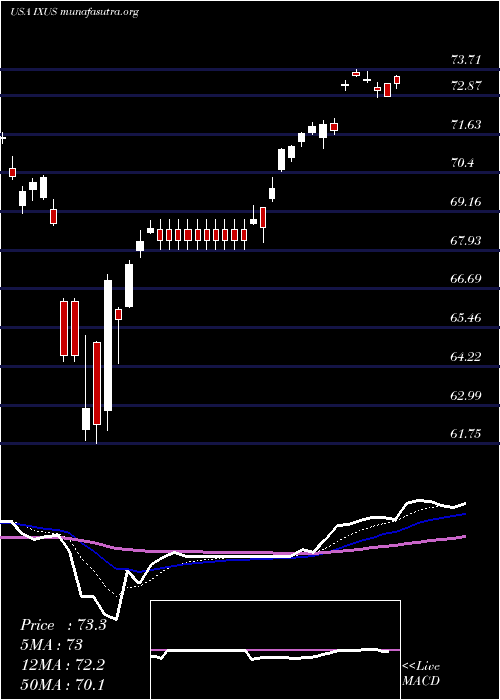The width and height of the screenshot is (500, 700).
Task: Click the 72.87 price axis label
Action: [x=466, y=86]
